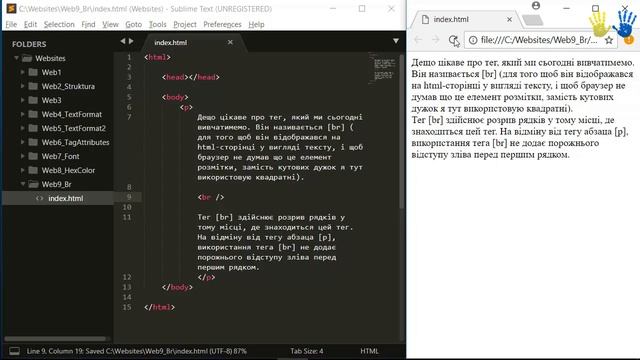The image size is (640, 360).
Task: Expand the Web5_TextFormat2 folder
Action: 23,128
